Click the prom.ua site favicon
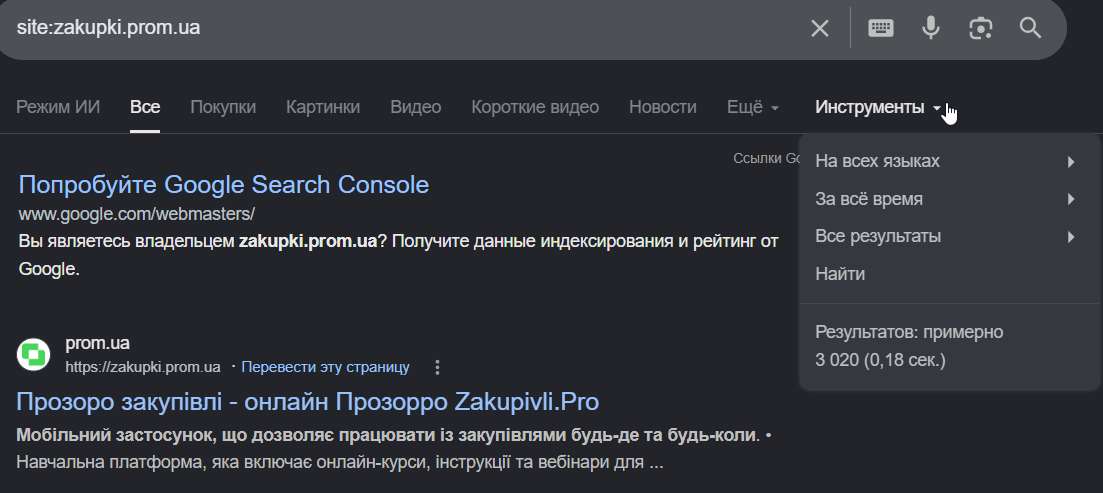Screen dimensions: 1103x493 pos(33,354)
